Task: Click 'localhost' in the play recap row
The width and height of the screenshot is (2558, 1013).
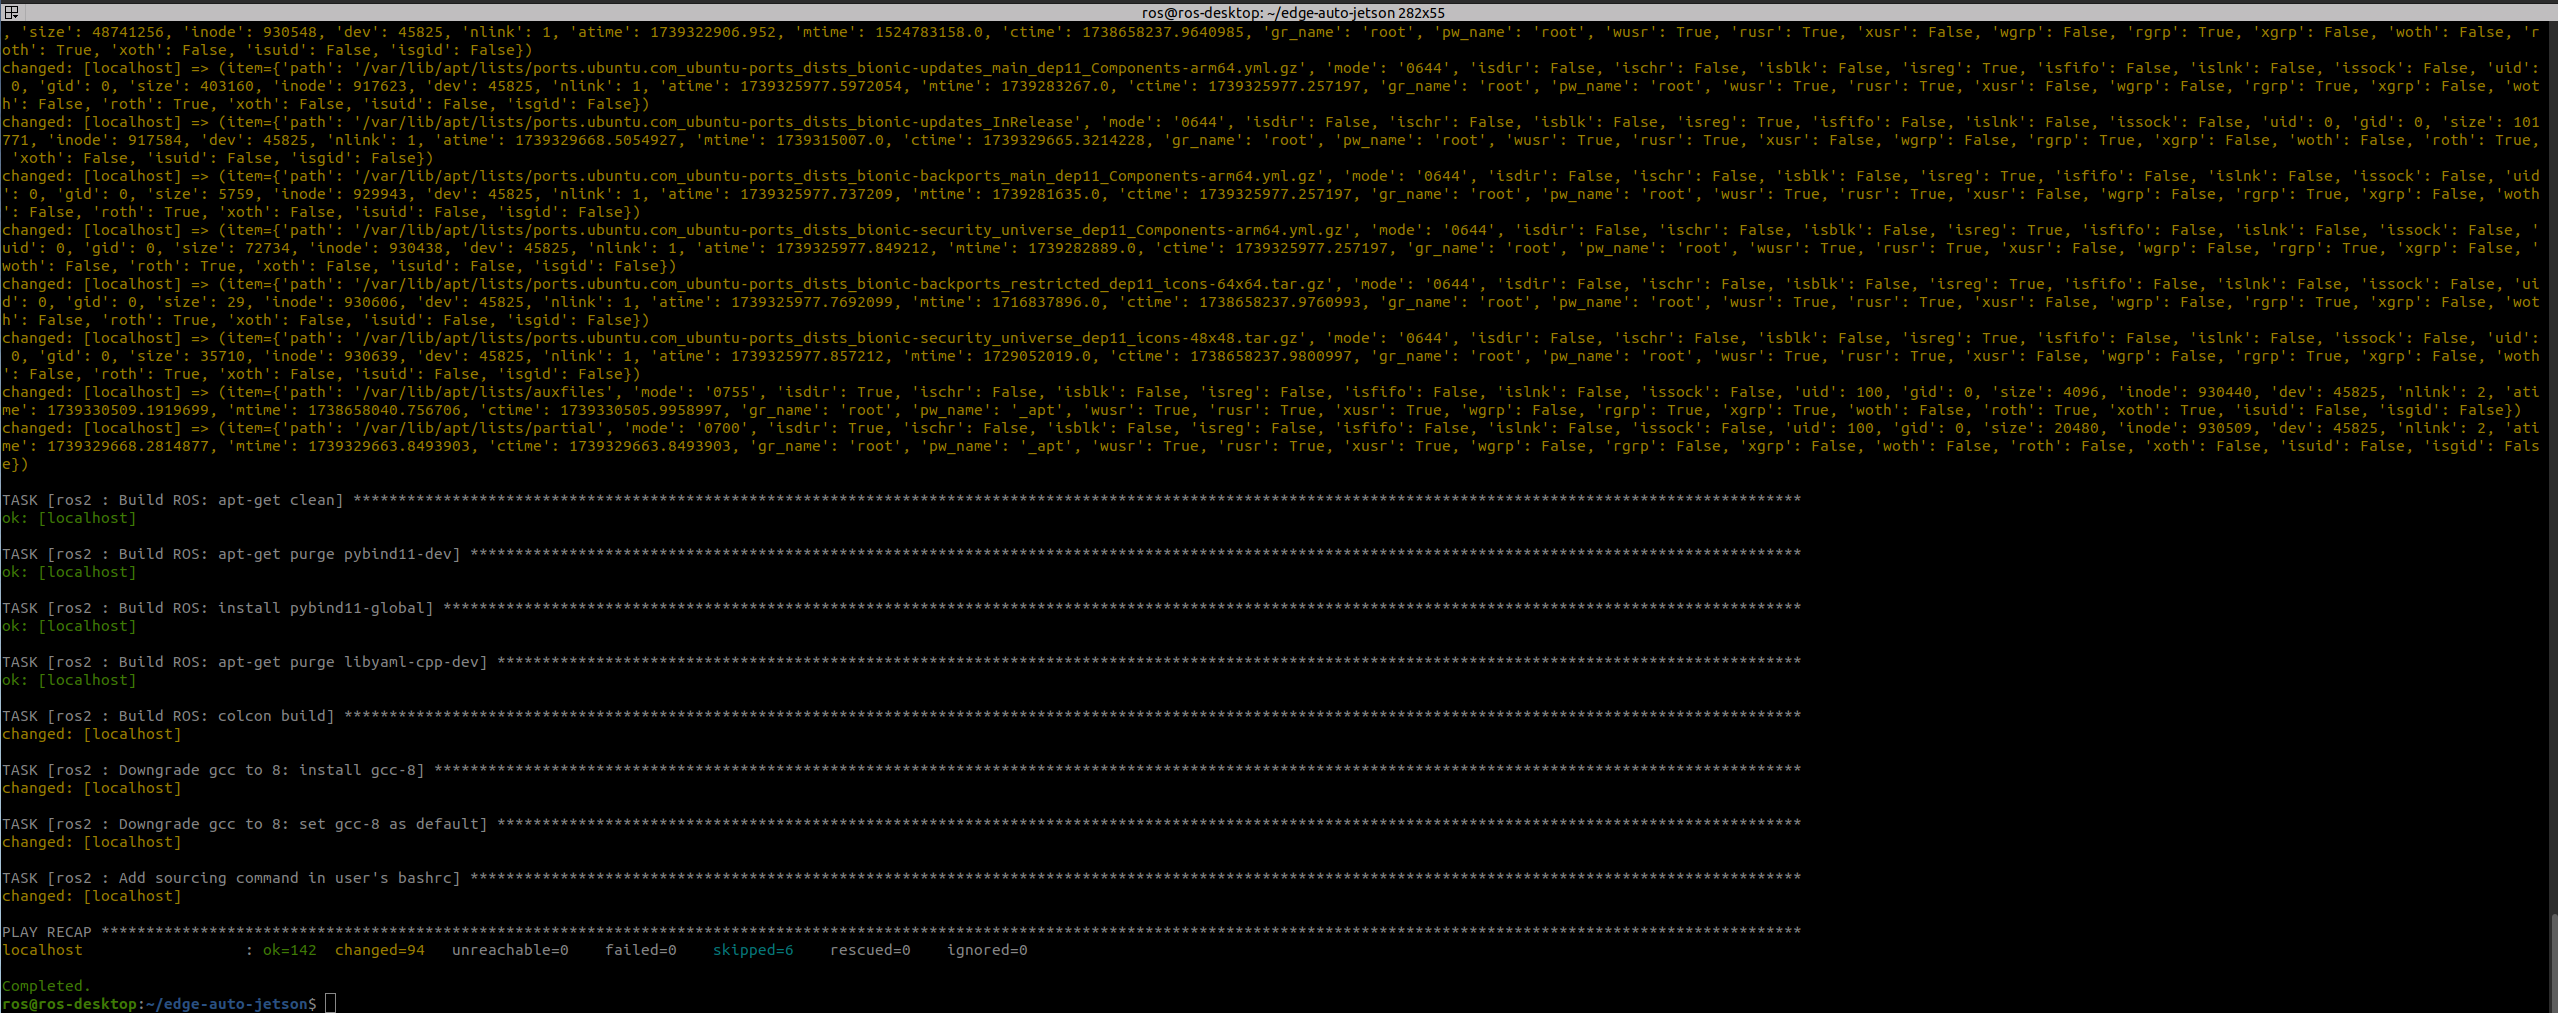Action: (42, 949)
